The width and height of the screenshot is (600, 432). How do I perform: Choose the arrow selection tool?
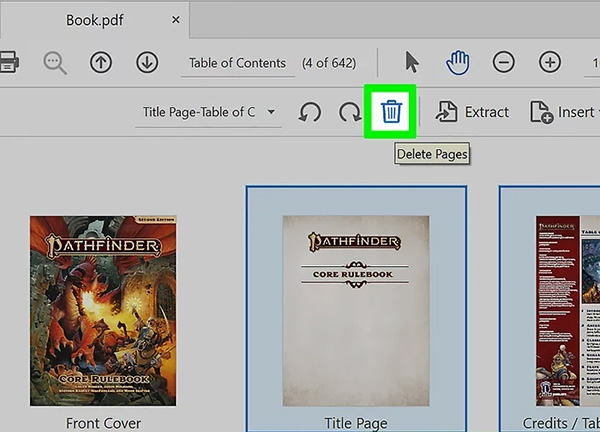coord(411,62)
